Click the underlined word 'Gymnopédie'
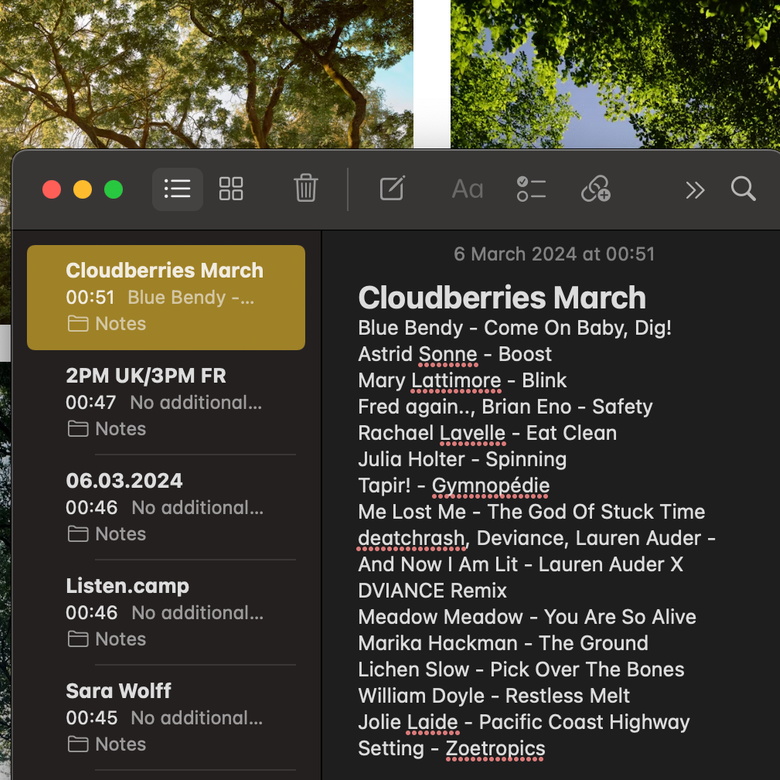The height and width of the screenshot is (780, 780). (490, 486)
